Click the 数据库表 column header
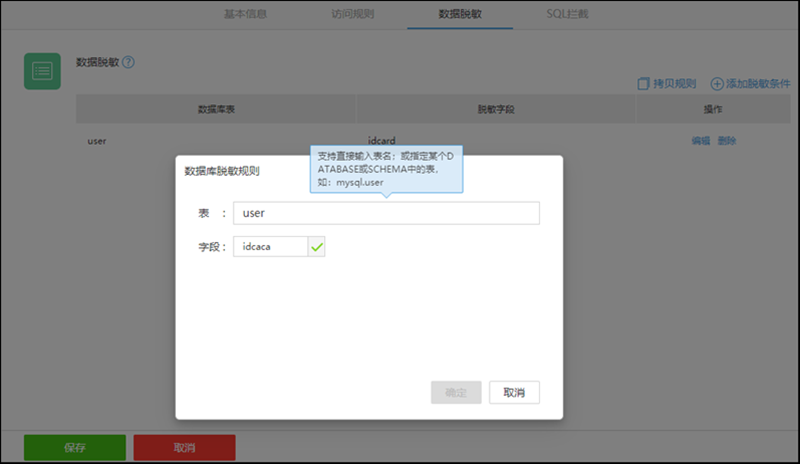Viewport: 800px width, 464px height. [216, 109]
